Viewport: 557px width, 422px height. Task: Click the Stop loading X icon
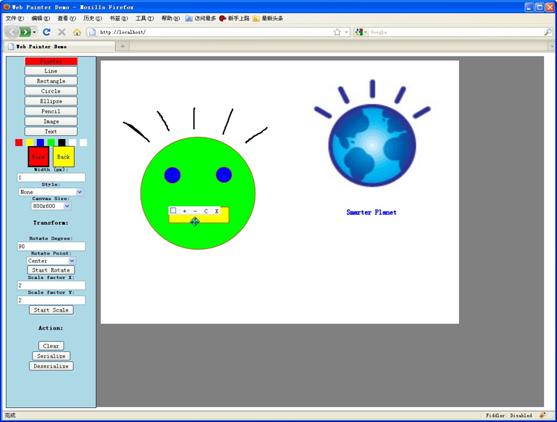point(62,32)
